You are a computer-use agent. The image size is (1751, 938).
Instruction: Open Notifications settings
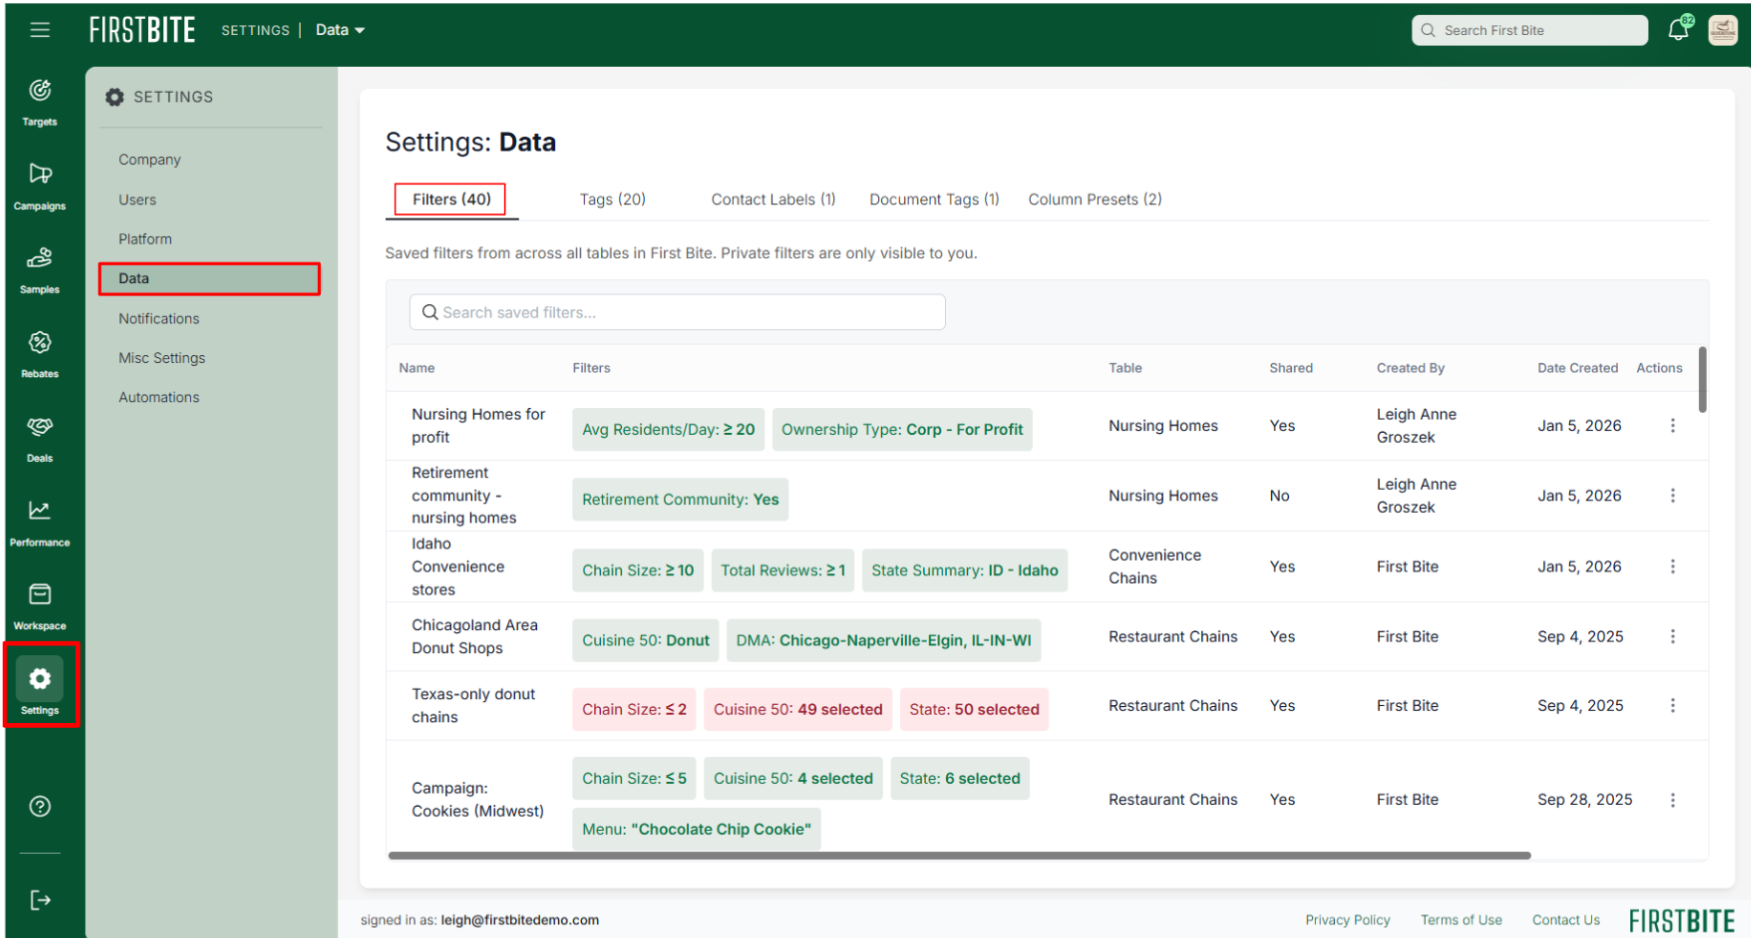(159, 318)
